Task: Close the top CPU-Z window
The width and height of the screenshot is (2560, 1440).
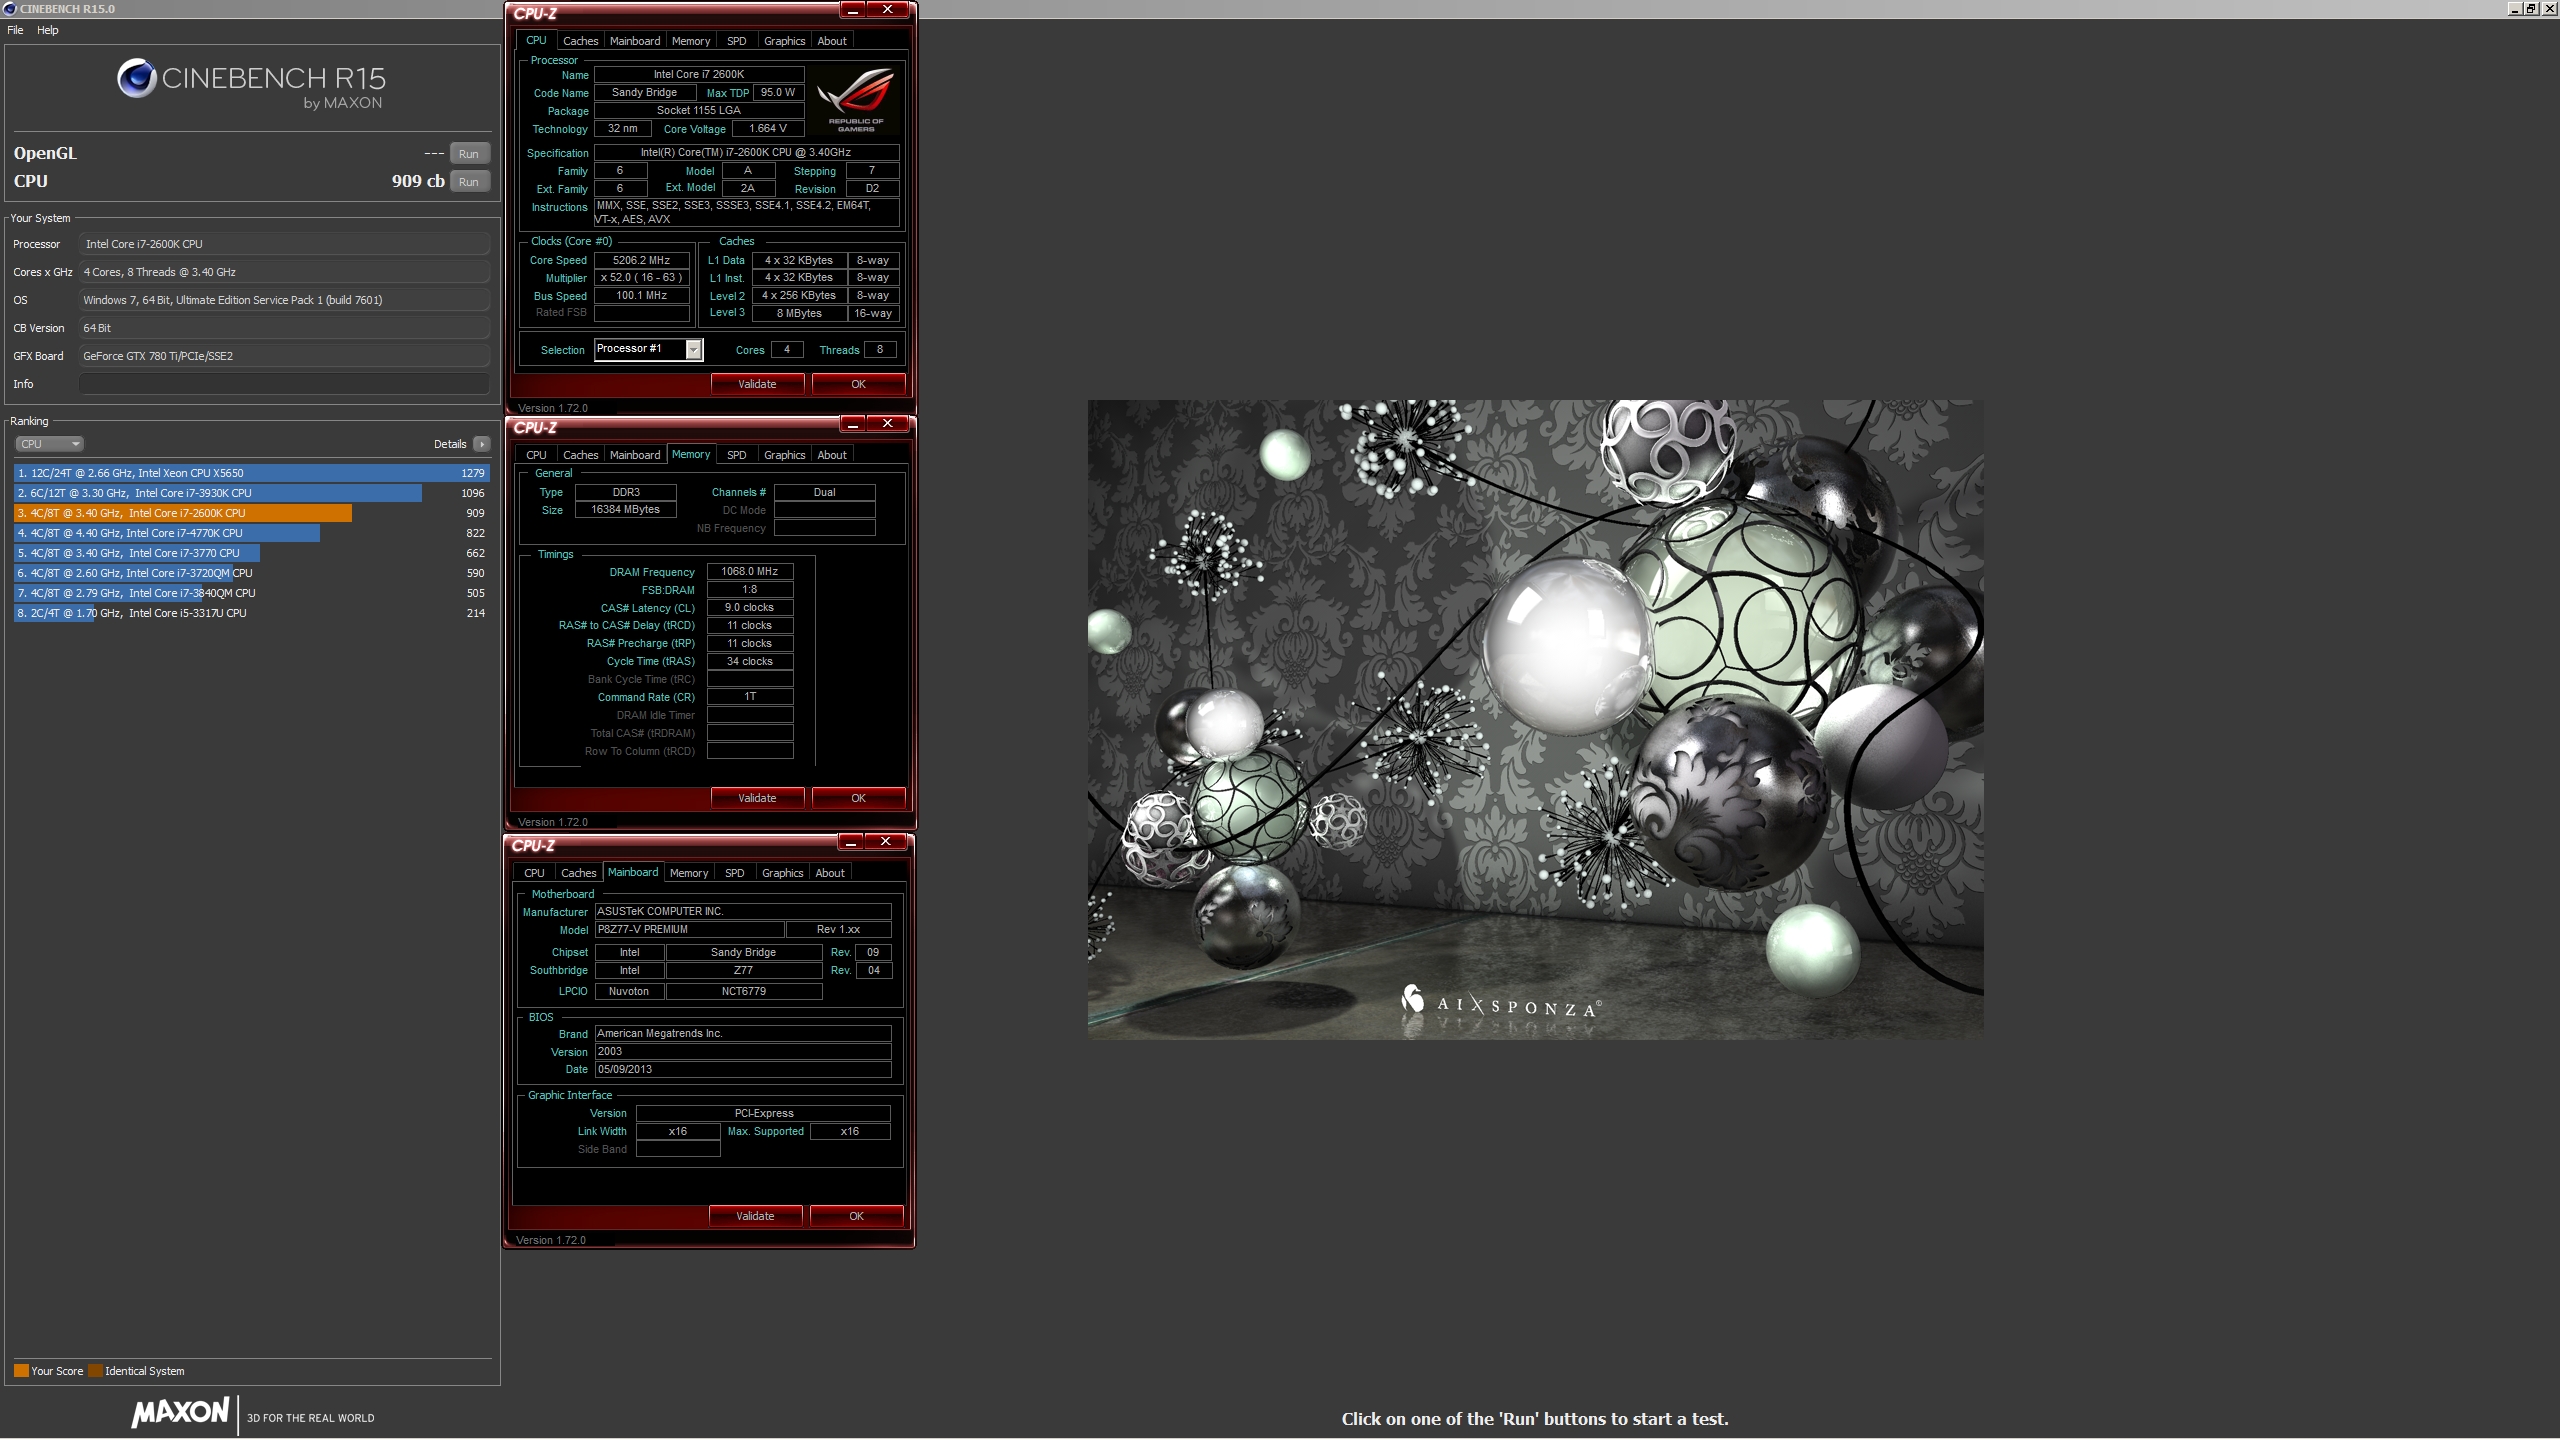Action: pyautogui.click(x=887, y=10)
